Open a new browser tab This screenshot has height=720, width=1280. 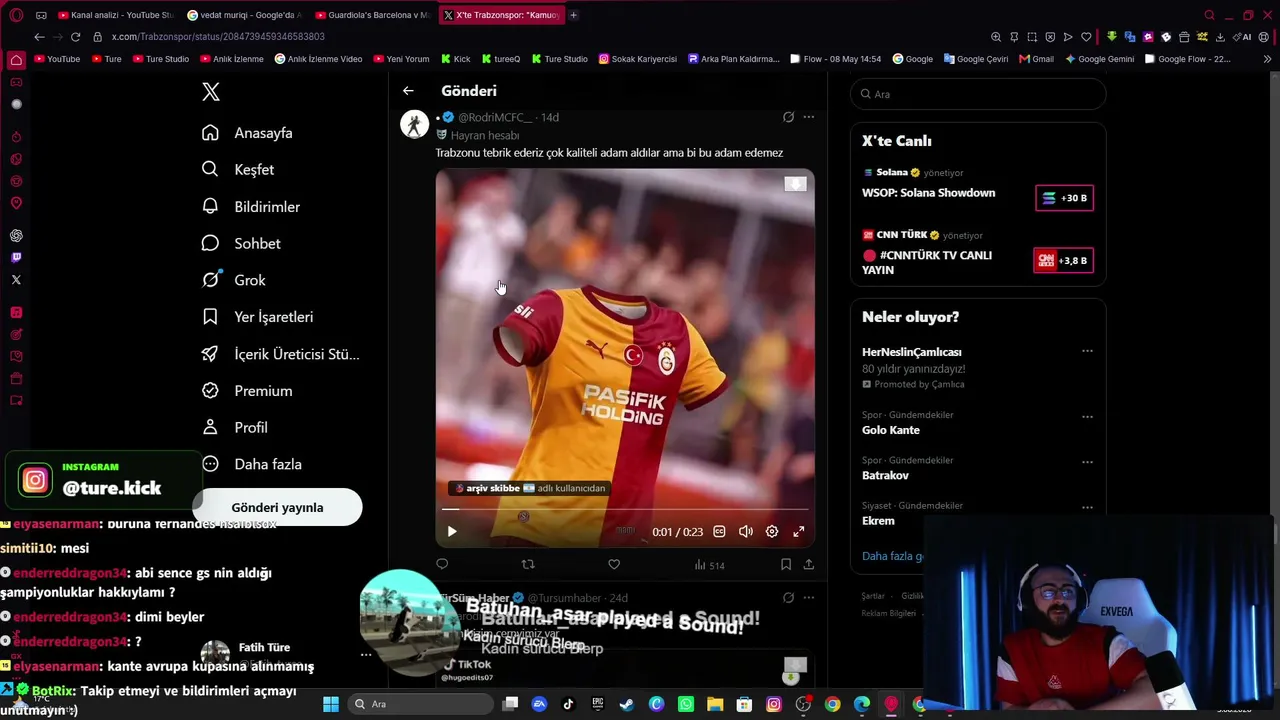[x=573, y=15]
